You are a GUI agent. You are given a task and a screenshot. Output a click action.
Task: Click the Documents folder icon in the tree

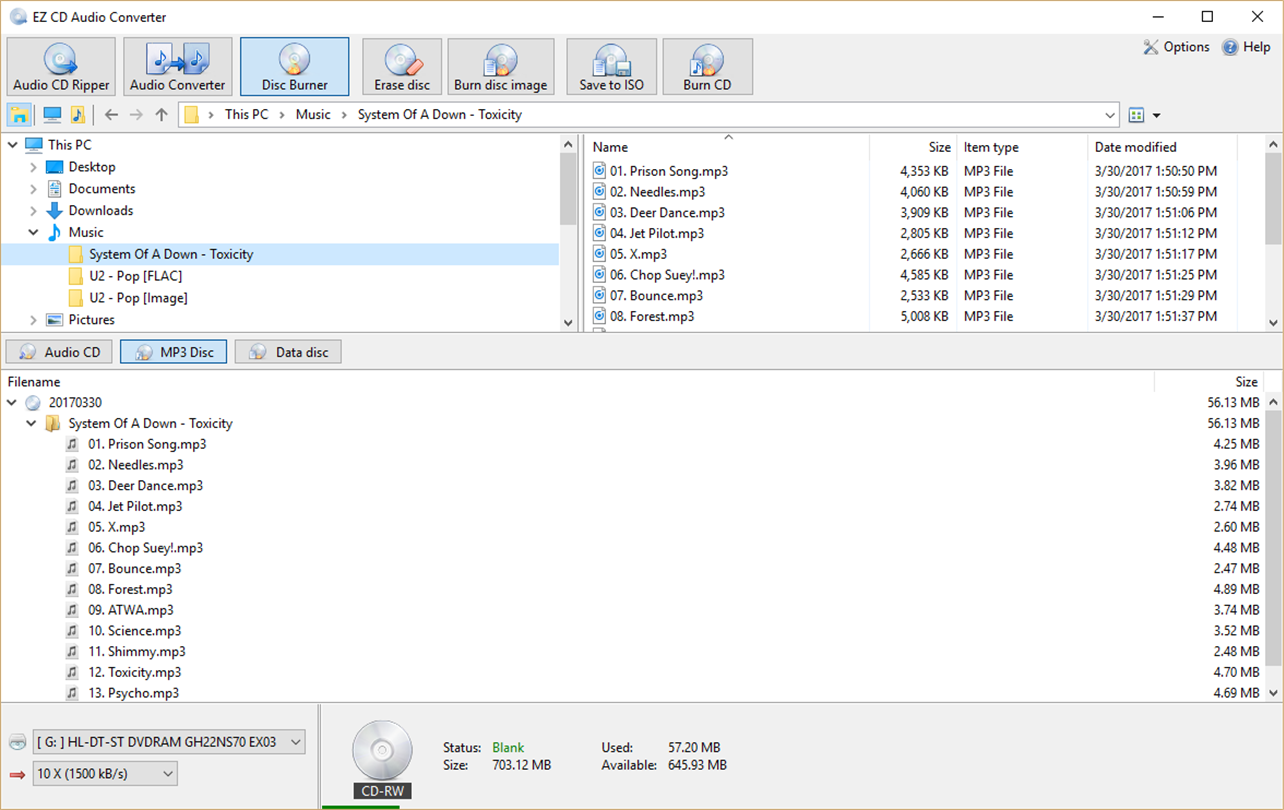54,189
